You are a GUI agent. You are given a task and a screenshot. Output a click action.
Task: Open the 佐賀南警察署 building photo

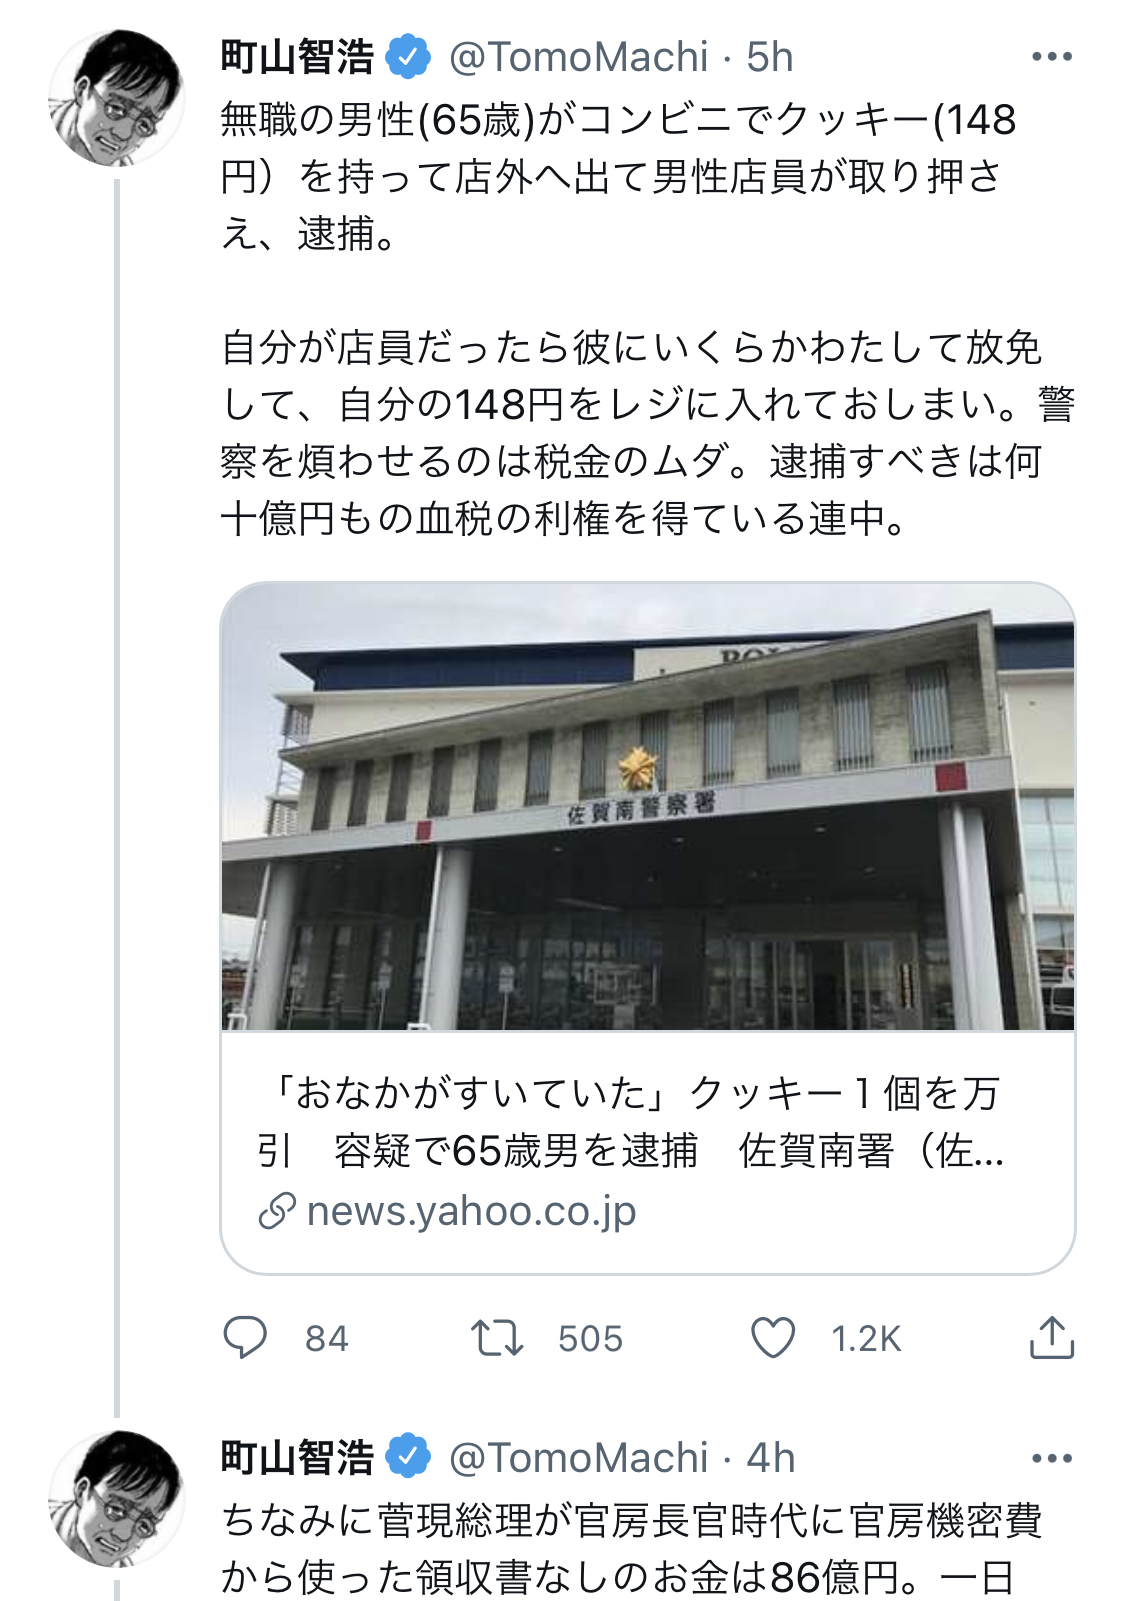coord(648,806)
